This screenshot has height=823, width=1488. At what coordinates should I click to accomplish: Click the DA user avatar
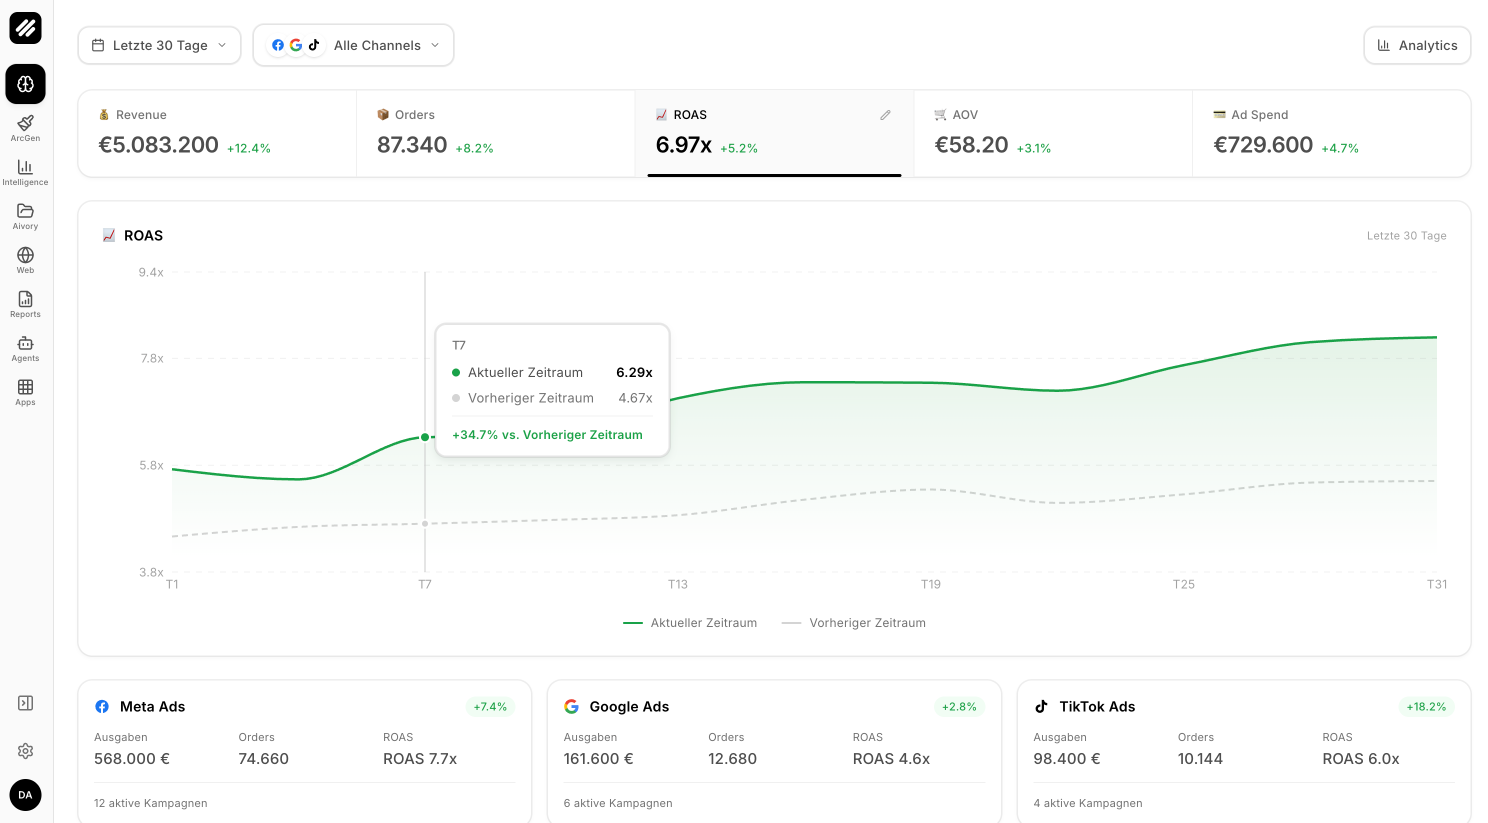(25, 795)
